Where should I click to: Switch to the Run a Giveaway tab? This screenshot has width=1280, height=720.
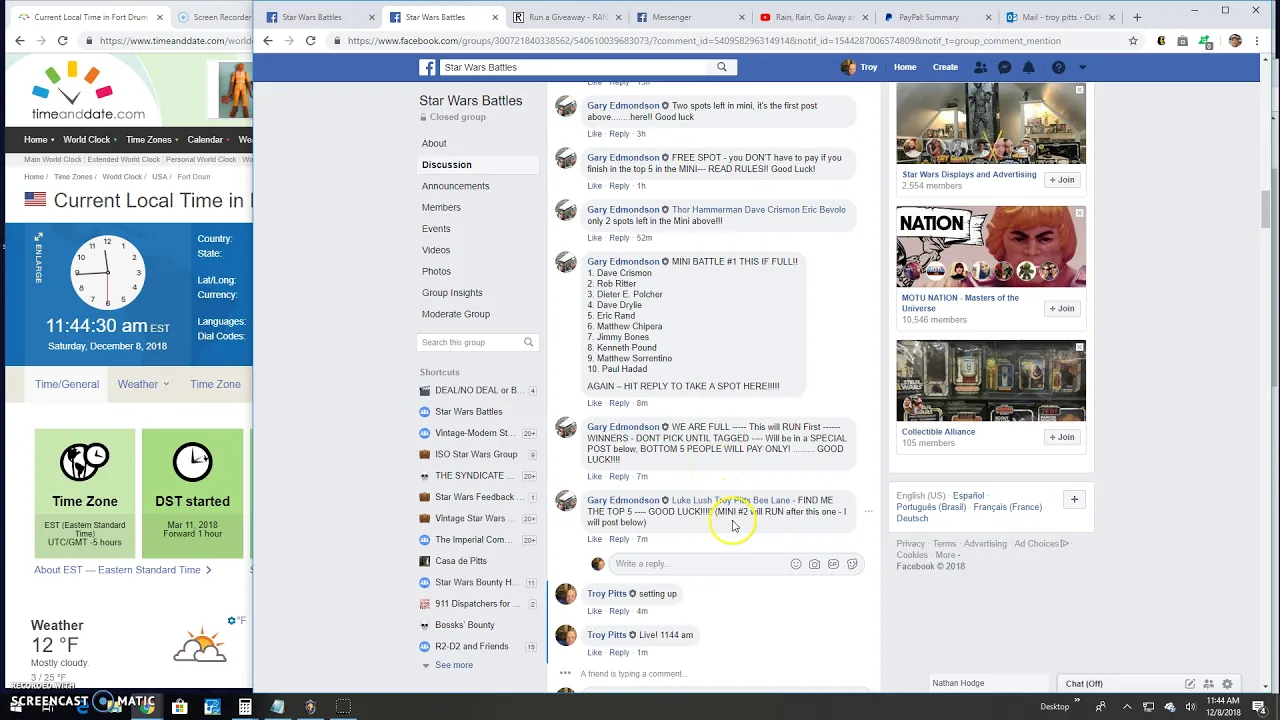566,17
